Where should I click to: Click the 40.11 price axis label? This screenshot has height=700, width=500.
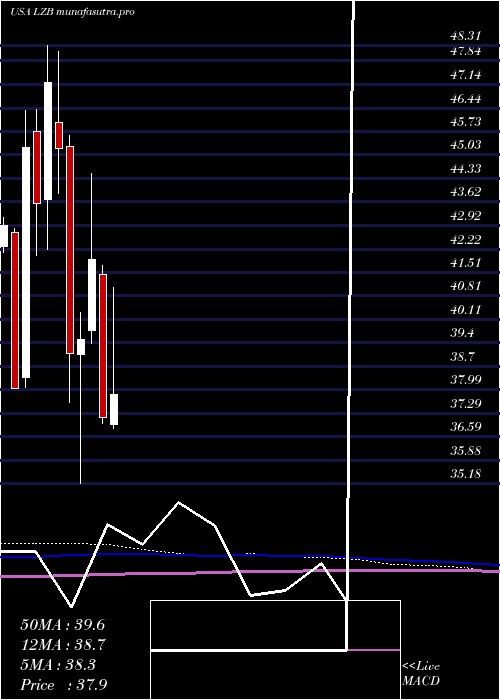[x=466, y=309]
